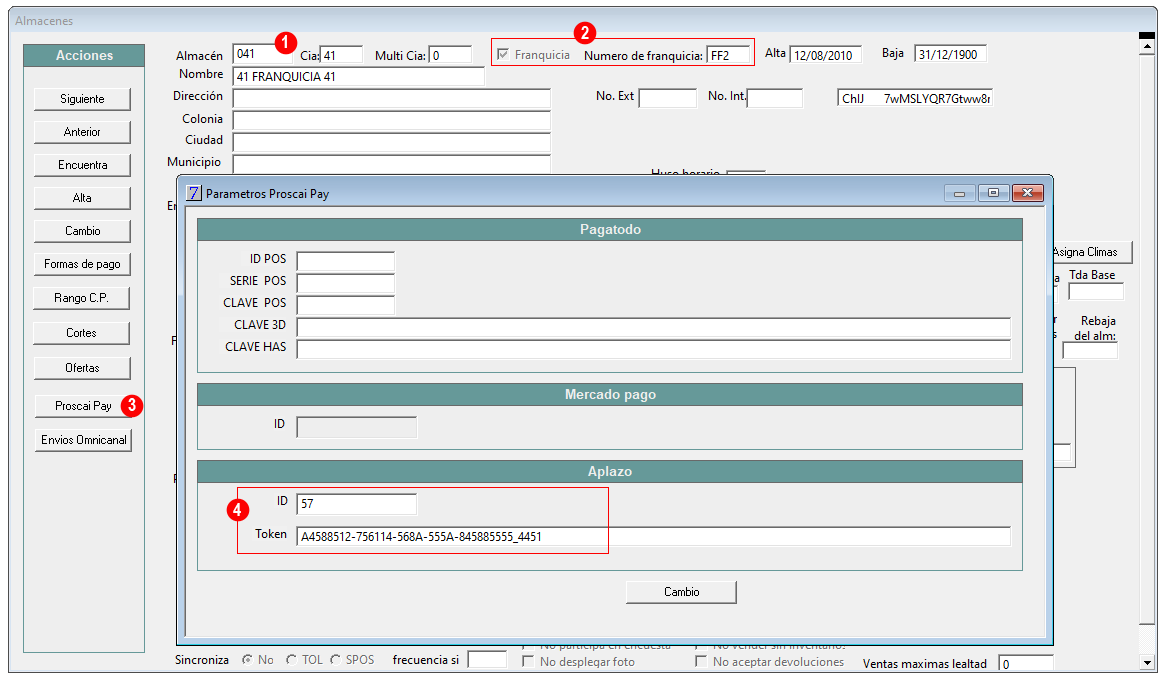Click the Alta action button

(x=82, y=198)
